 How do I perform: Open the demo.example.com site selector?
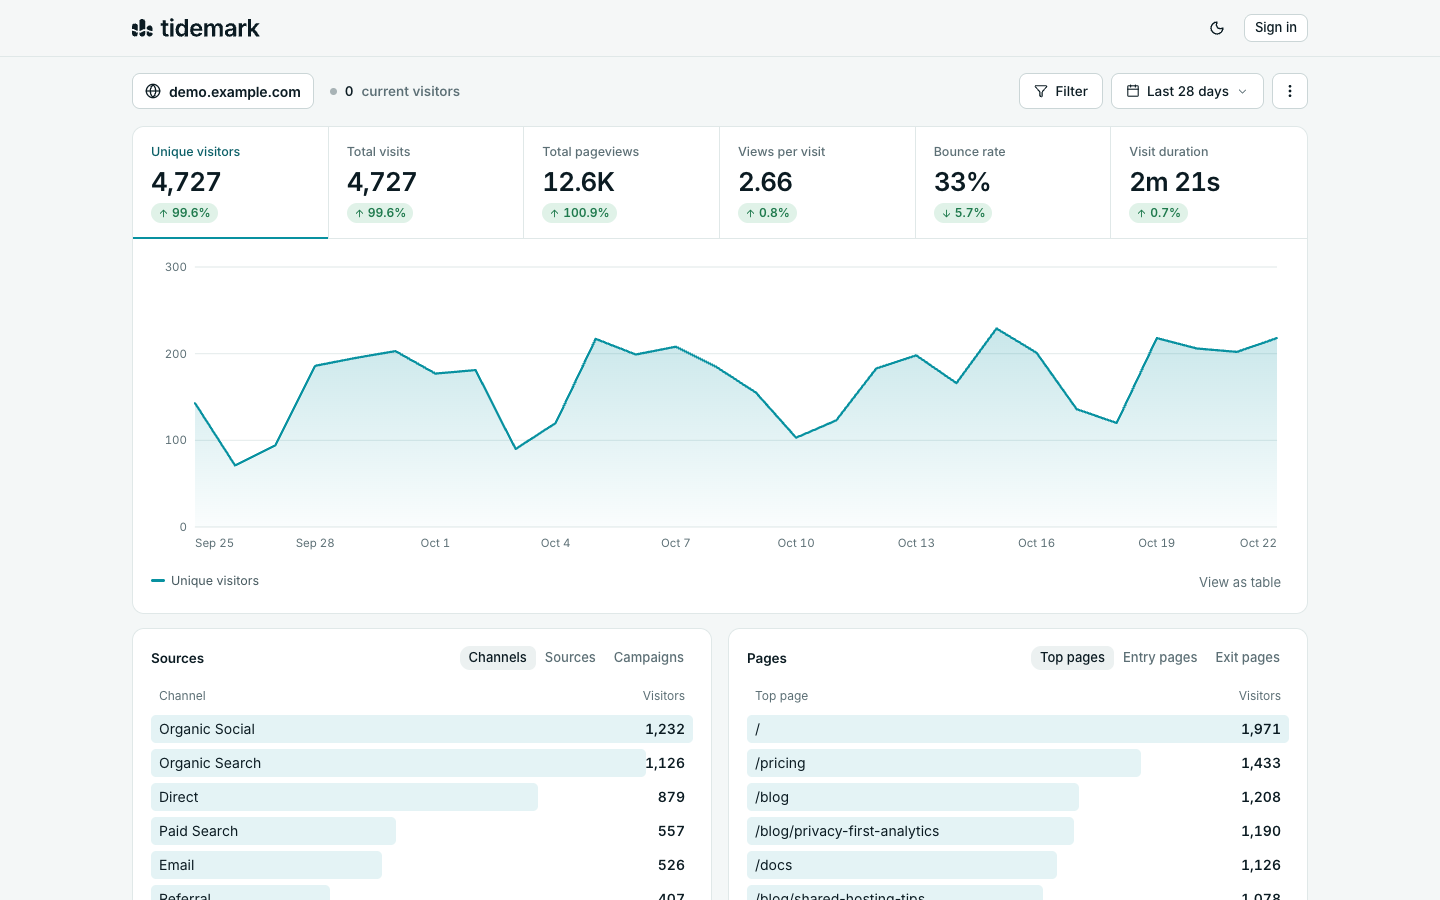tap(223, 91)
